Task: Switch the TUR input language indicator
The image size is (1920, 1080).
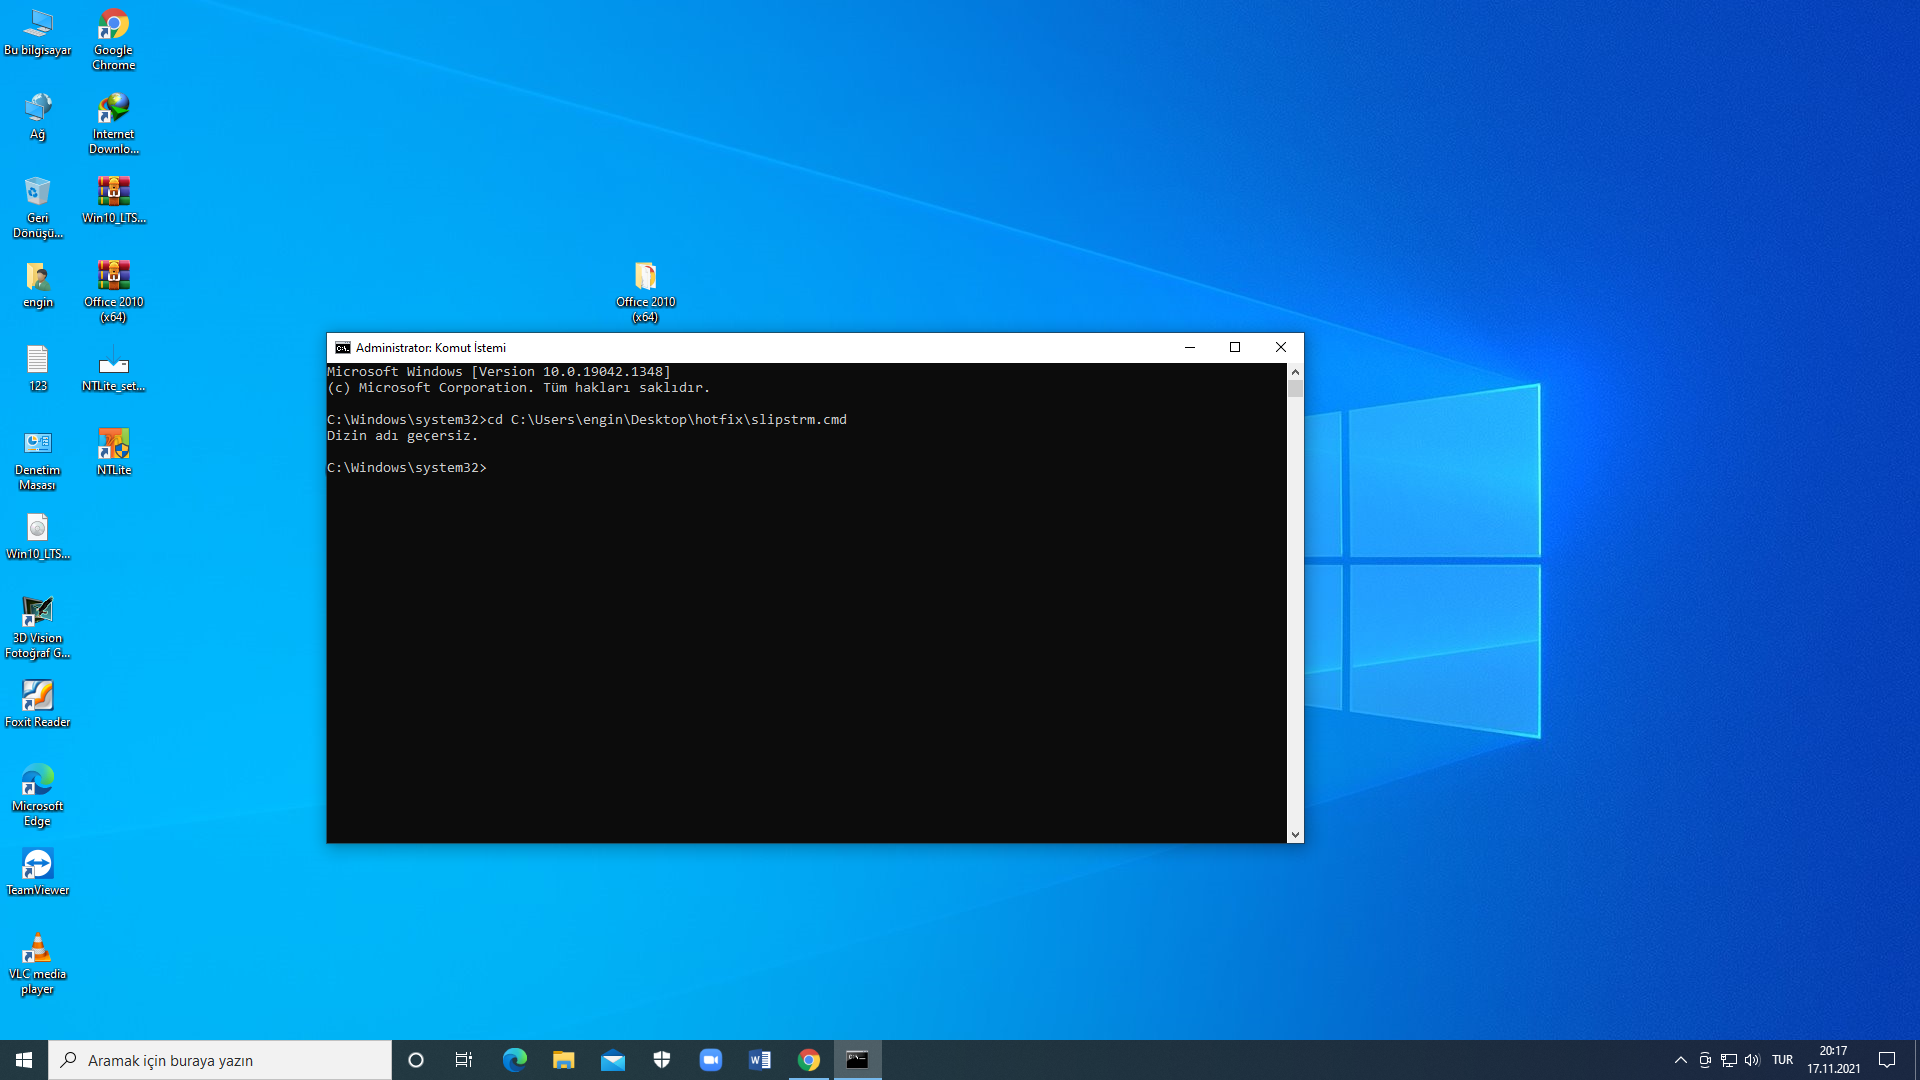Action: tap(1782, 1060)
